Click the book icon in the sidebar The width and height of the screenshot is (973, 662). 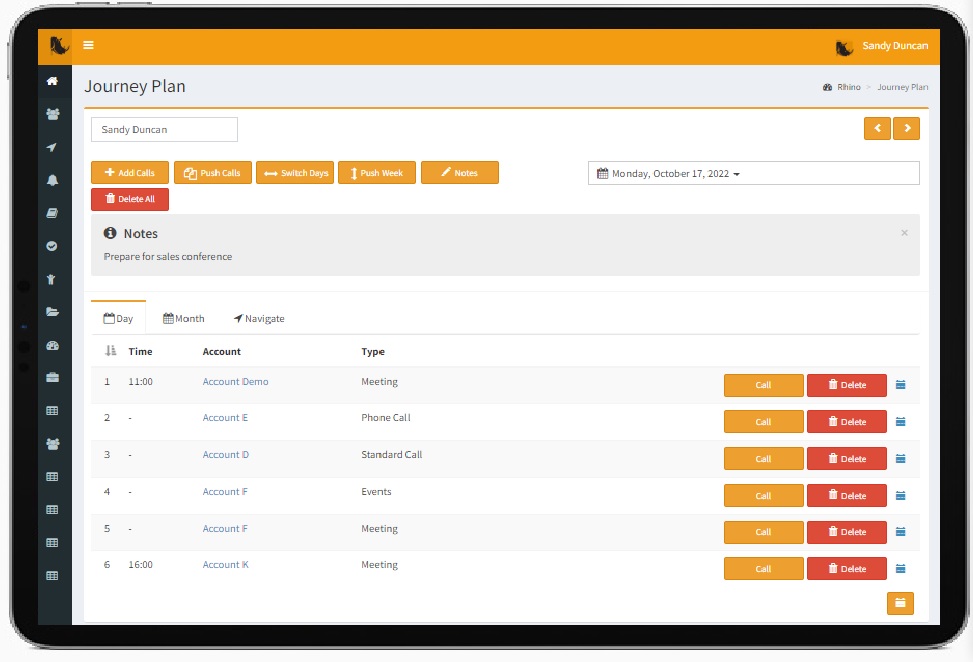coord(53,213)
